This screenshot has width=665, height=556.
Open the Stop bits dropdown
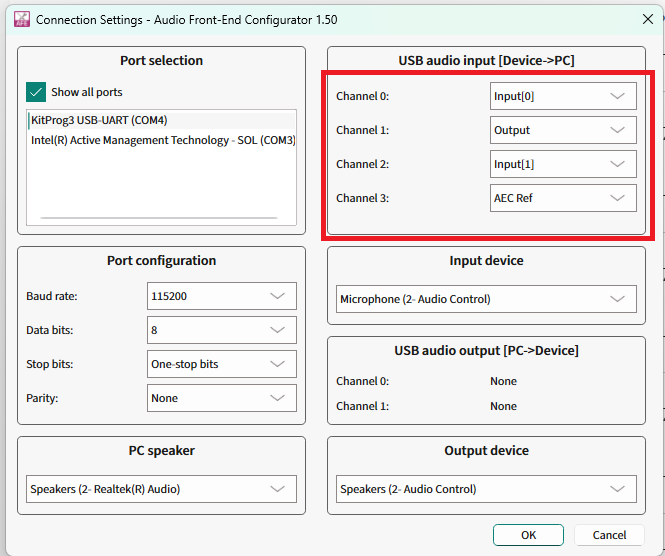click(x=221, y=364)
